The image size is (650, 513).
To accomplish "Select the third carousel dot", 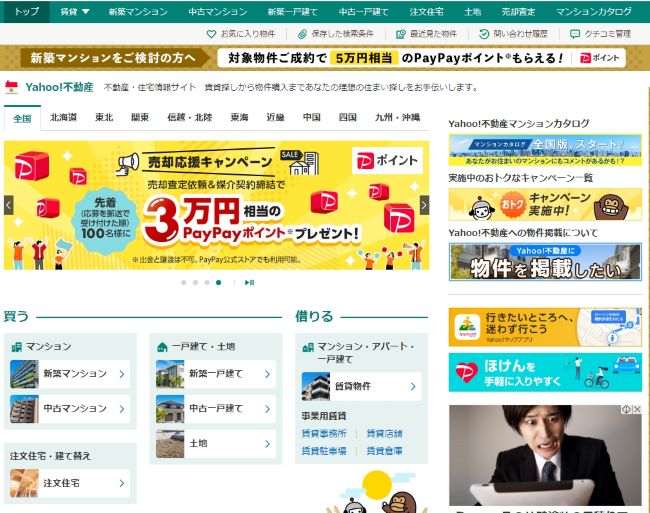I will click(x=207, y=283).
